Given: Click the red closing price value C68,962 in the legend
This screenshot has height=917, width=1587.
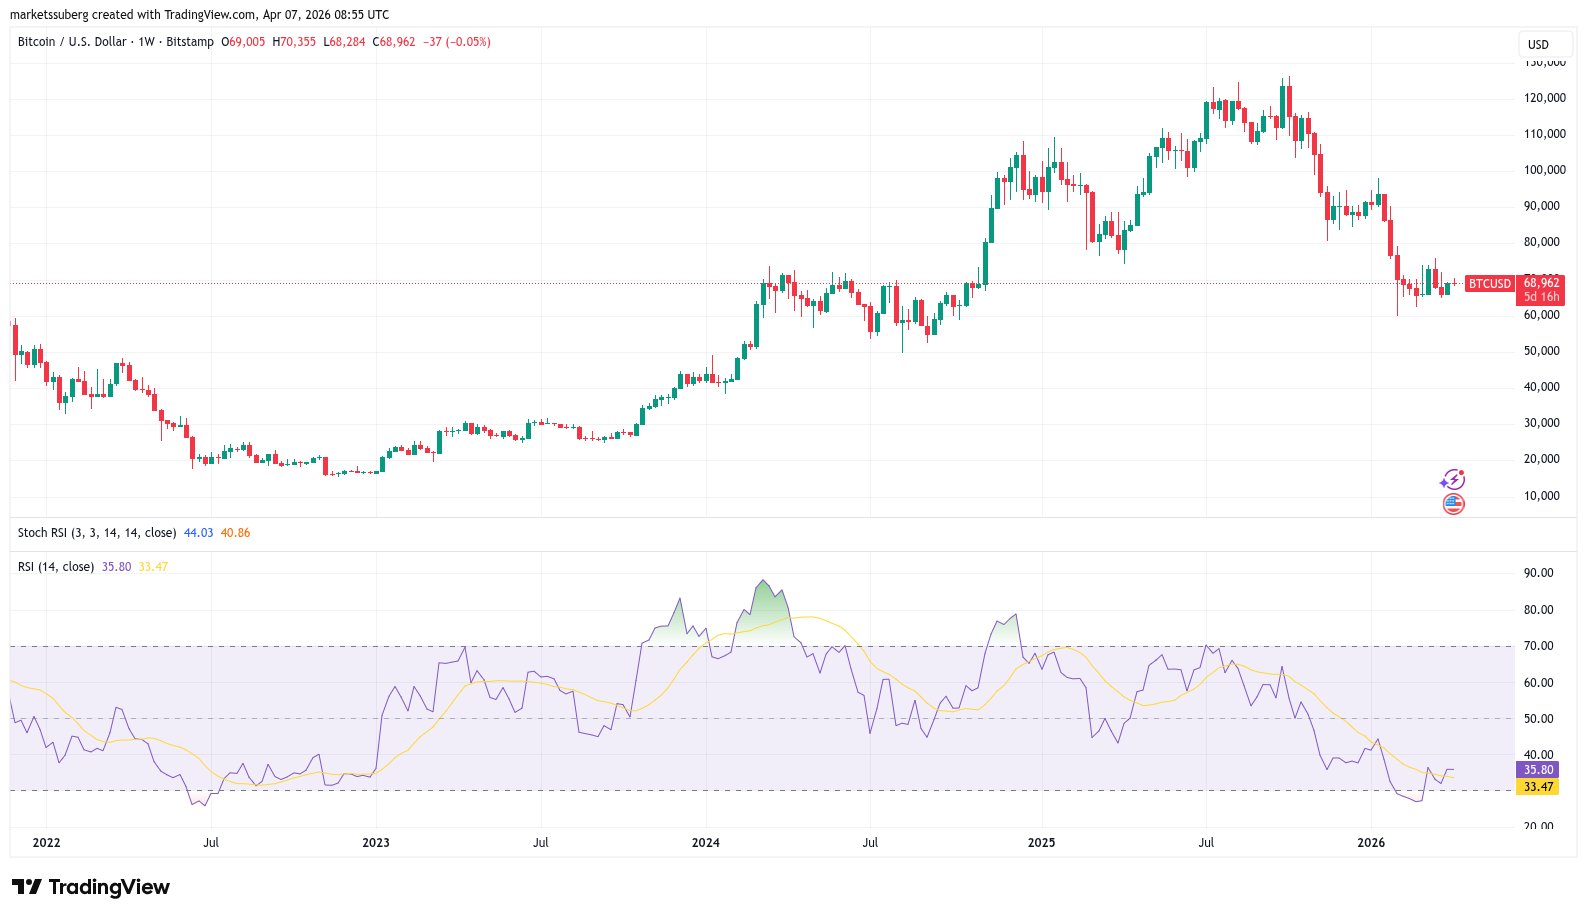Looking at the screenshot, I should pyautogui.click(x=394, y=42).
